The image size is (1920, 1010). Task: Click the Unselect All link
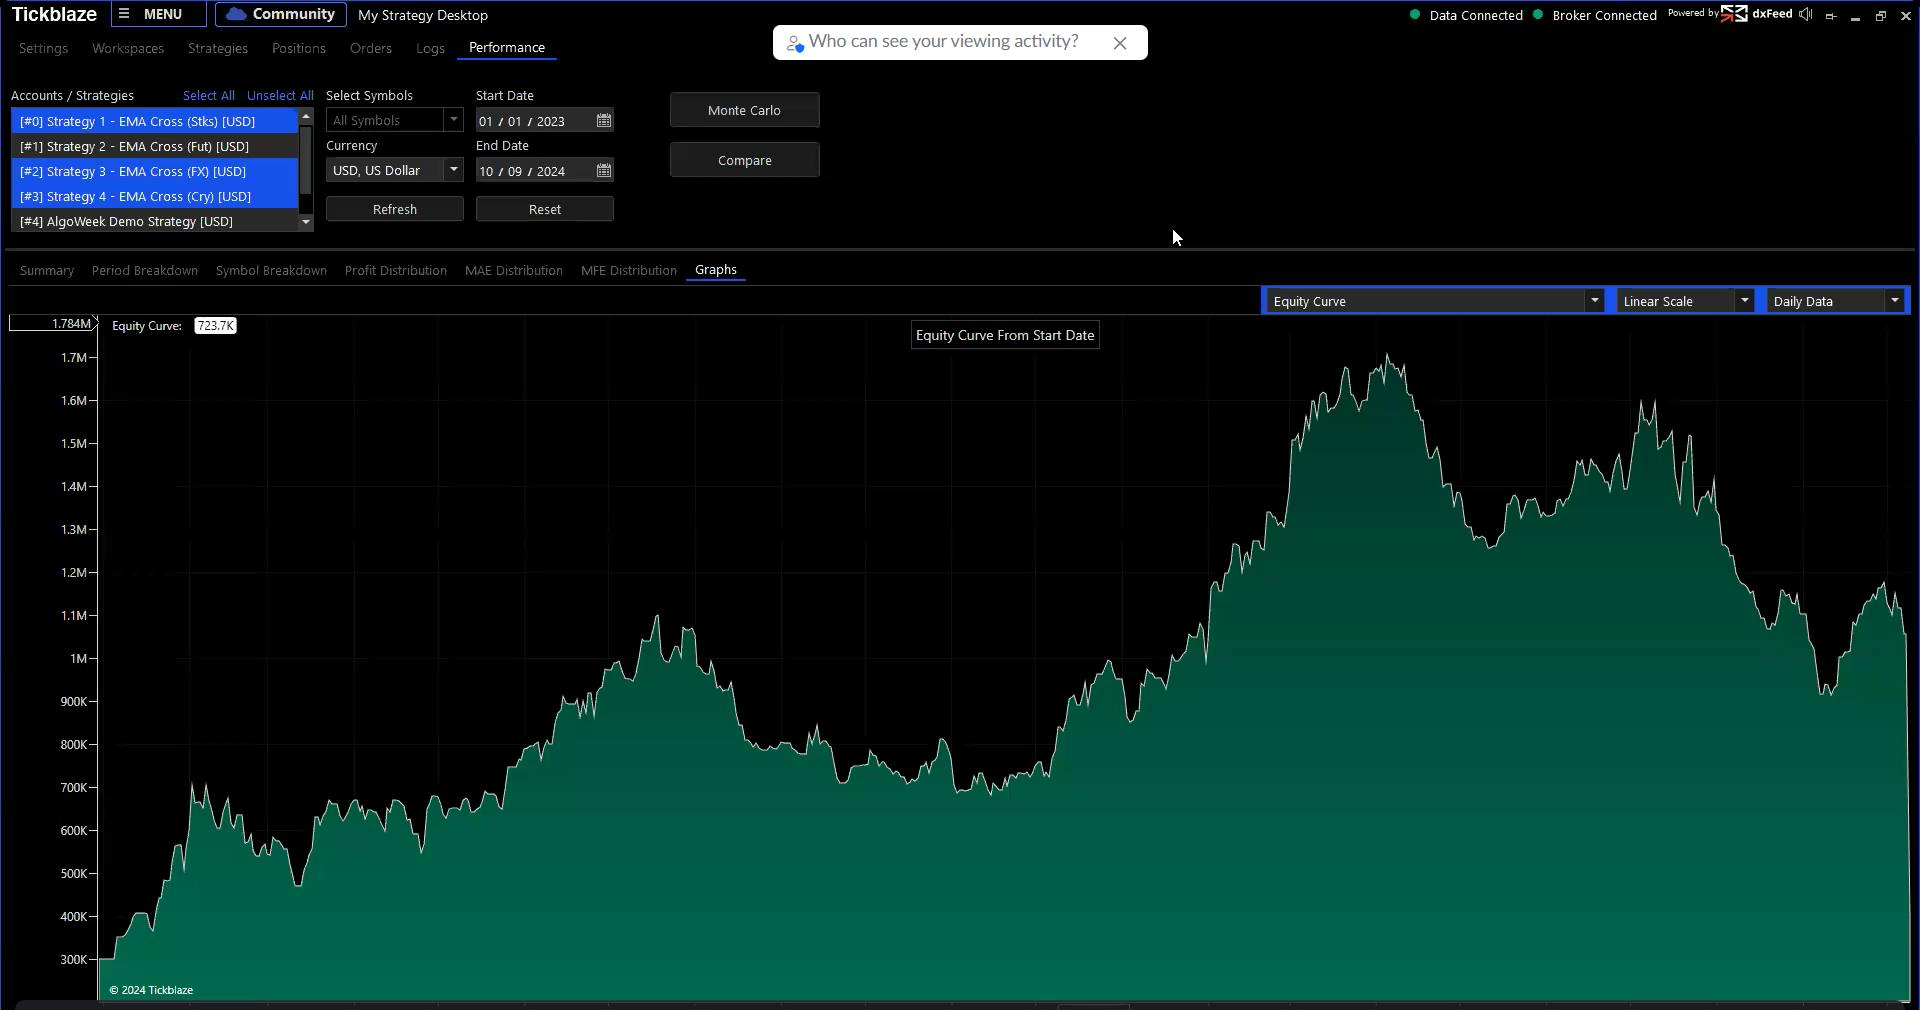pyautogui.click(x=280, y=96)
